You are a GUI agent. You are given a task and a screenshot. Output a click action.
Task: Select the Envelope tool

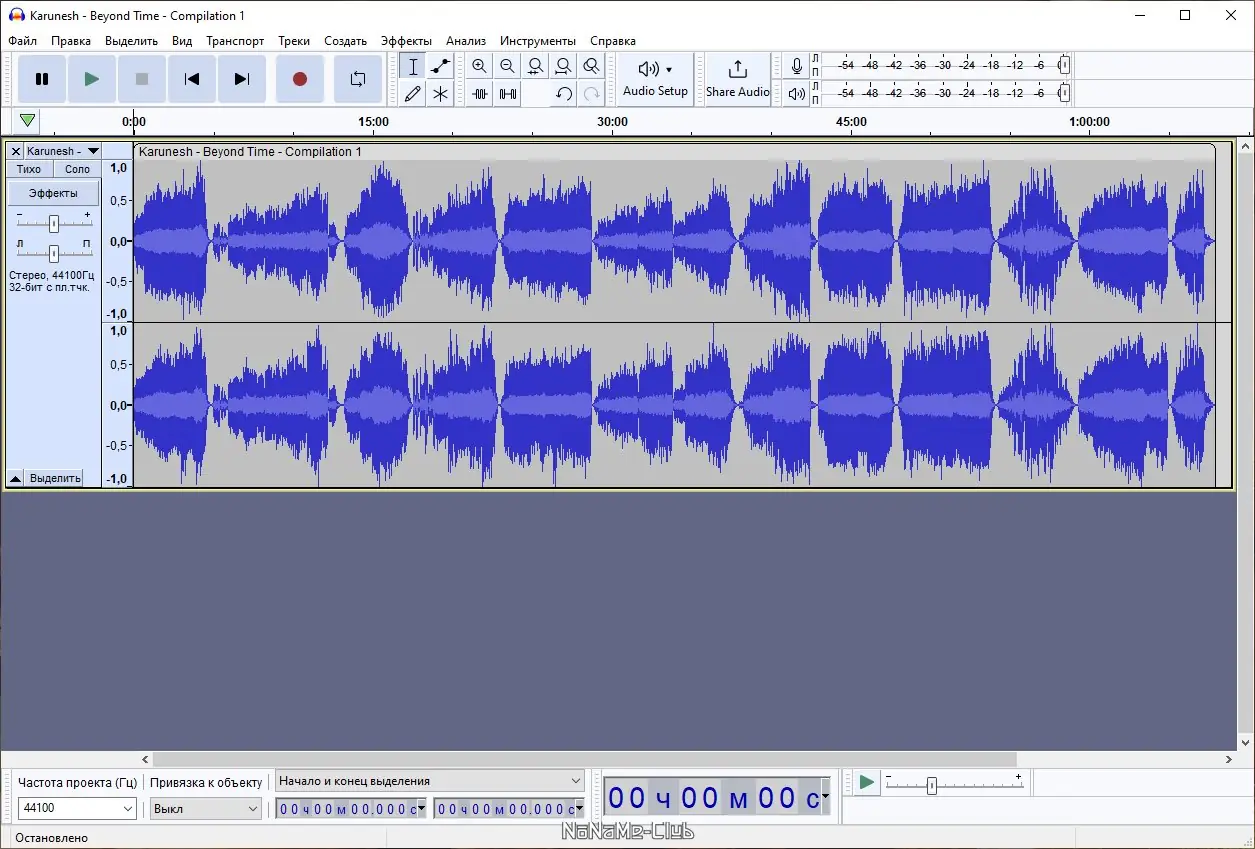[x=440, y=67]
